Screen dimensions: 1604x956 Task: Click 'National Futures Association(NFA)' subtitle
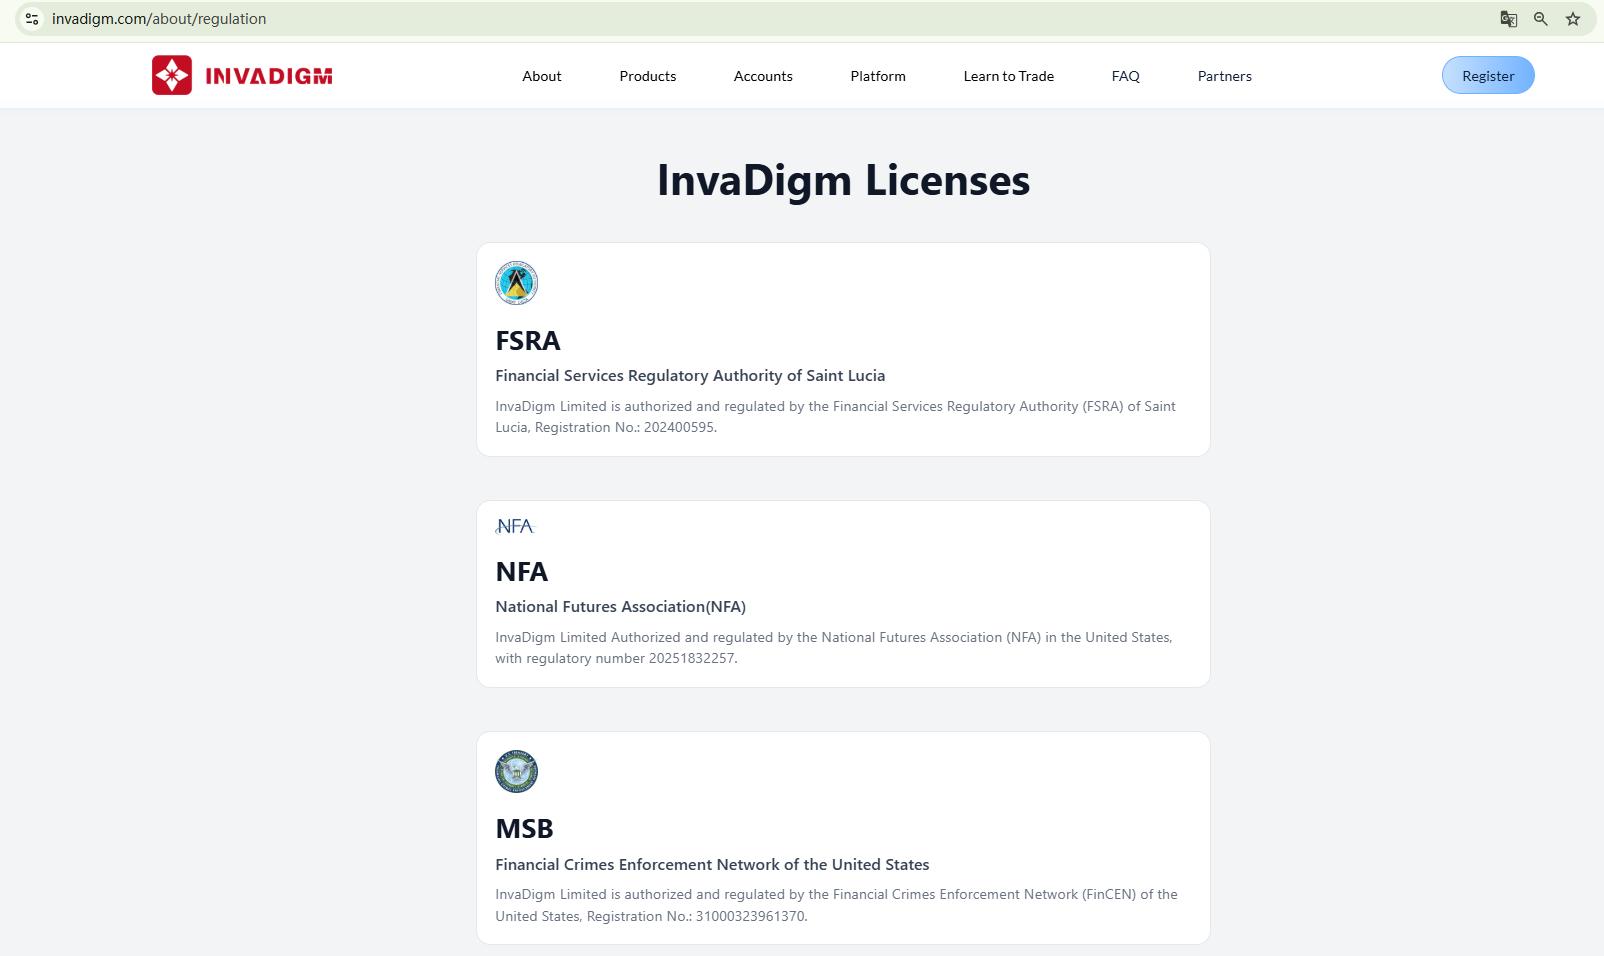[x=621, y=607]
